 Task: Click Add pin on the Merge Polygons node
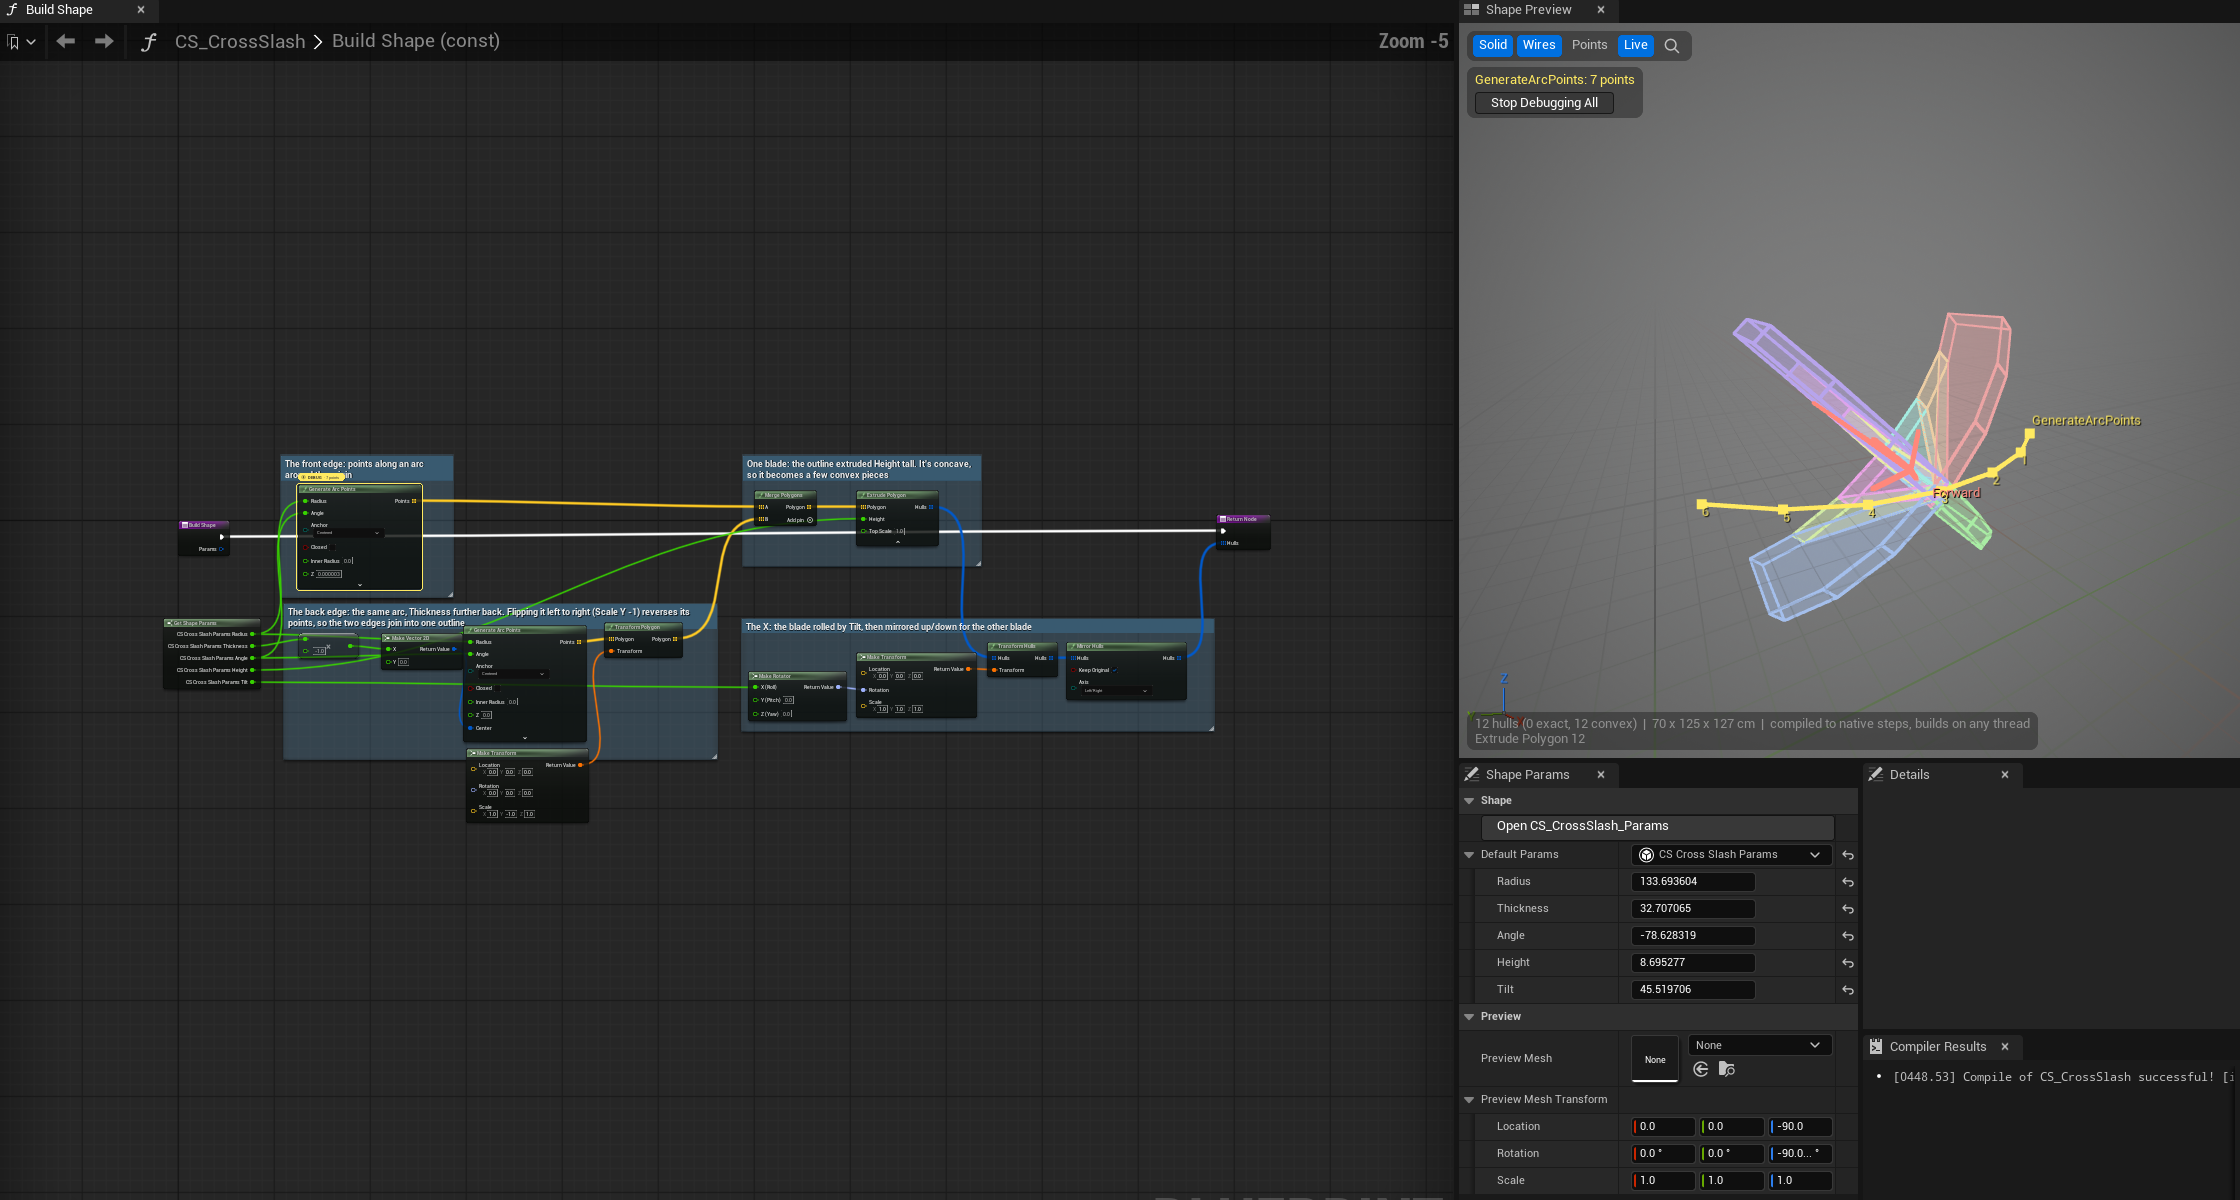(800, 520)
